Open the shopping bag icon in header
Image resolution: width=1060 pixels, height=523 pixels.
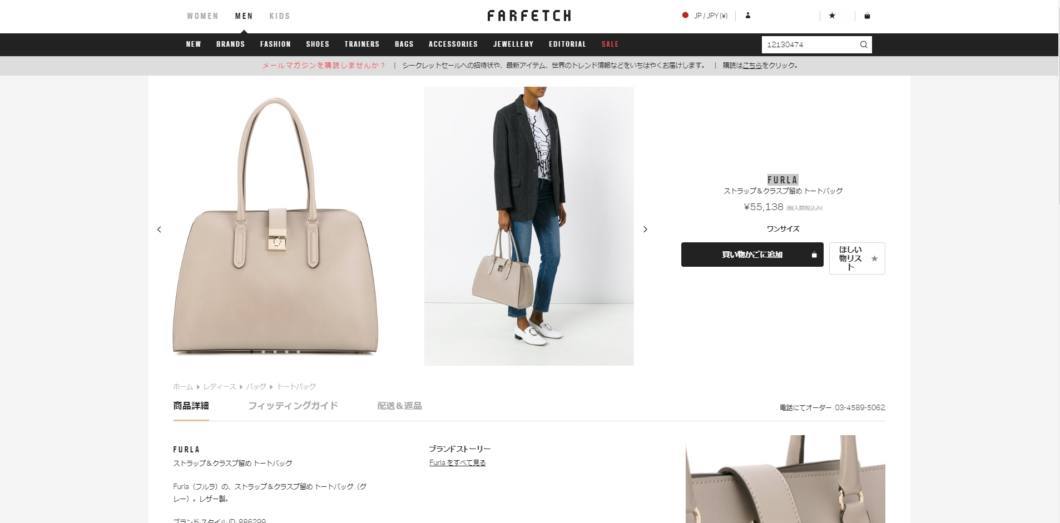(867, 16)
